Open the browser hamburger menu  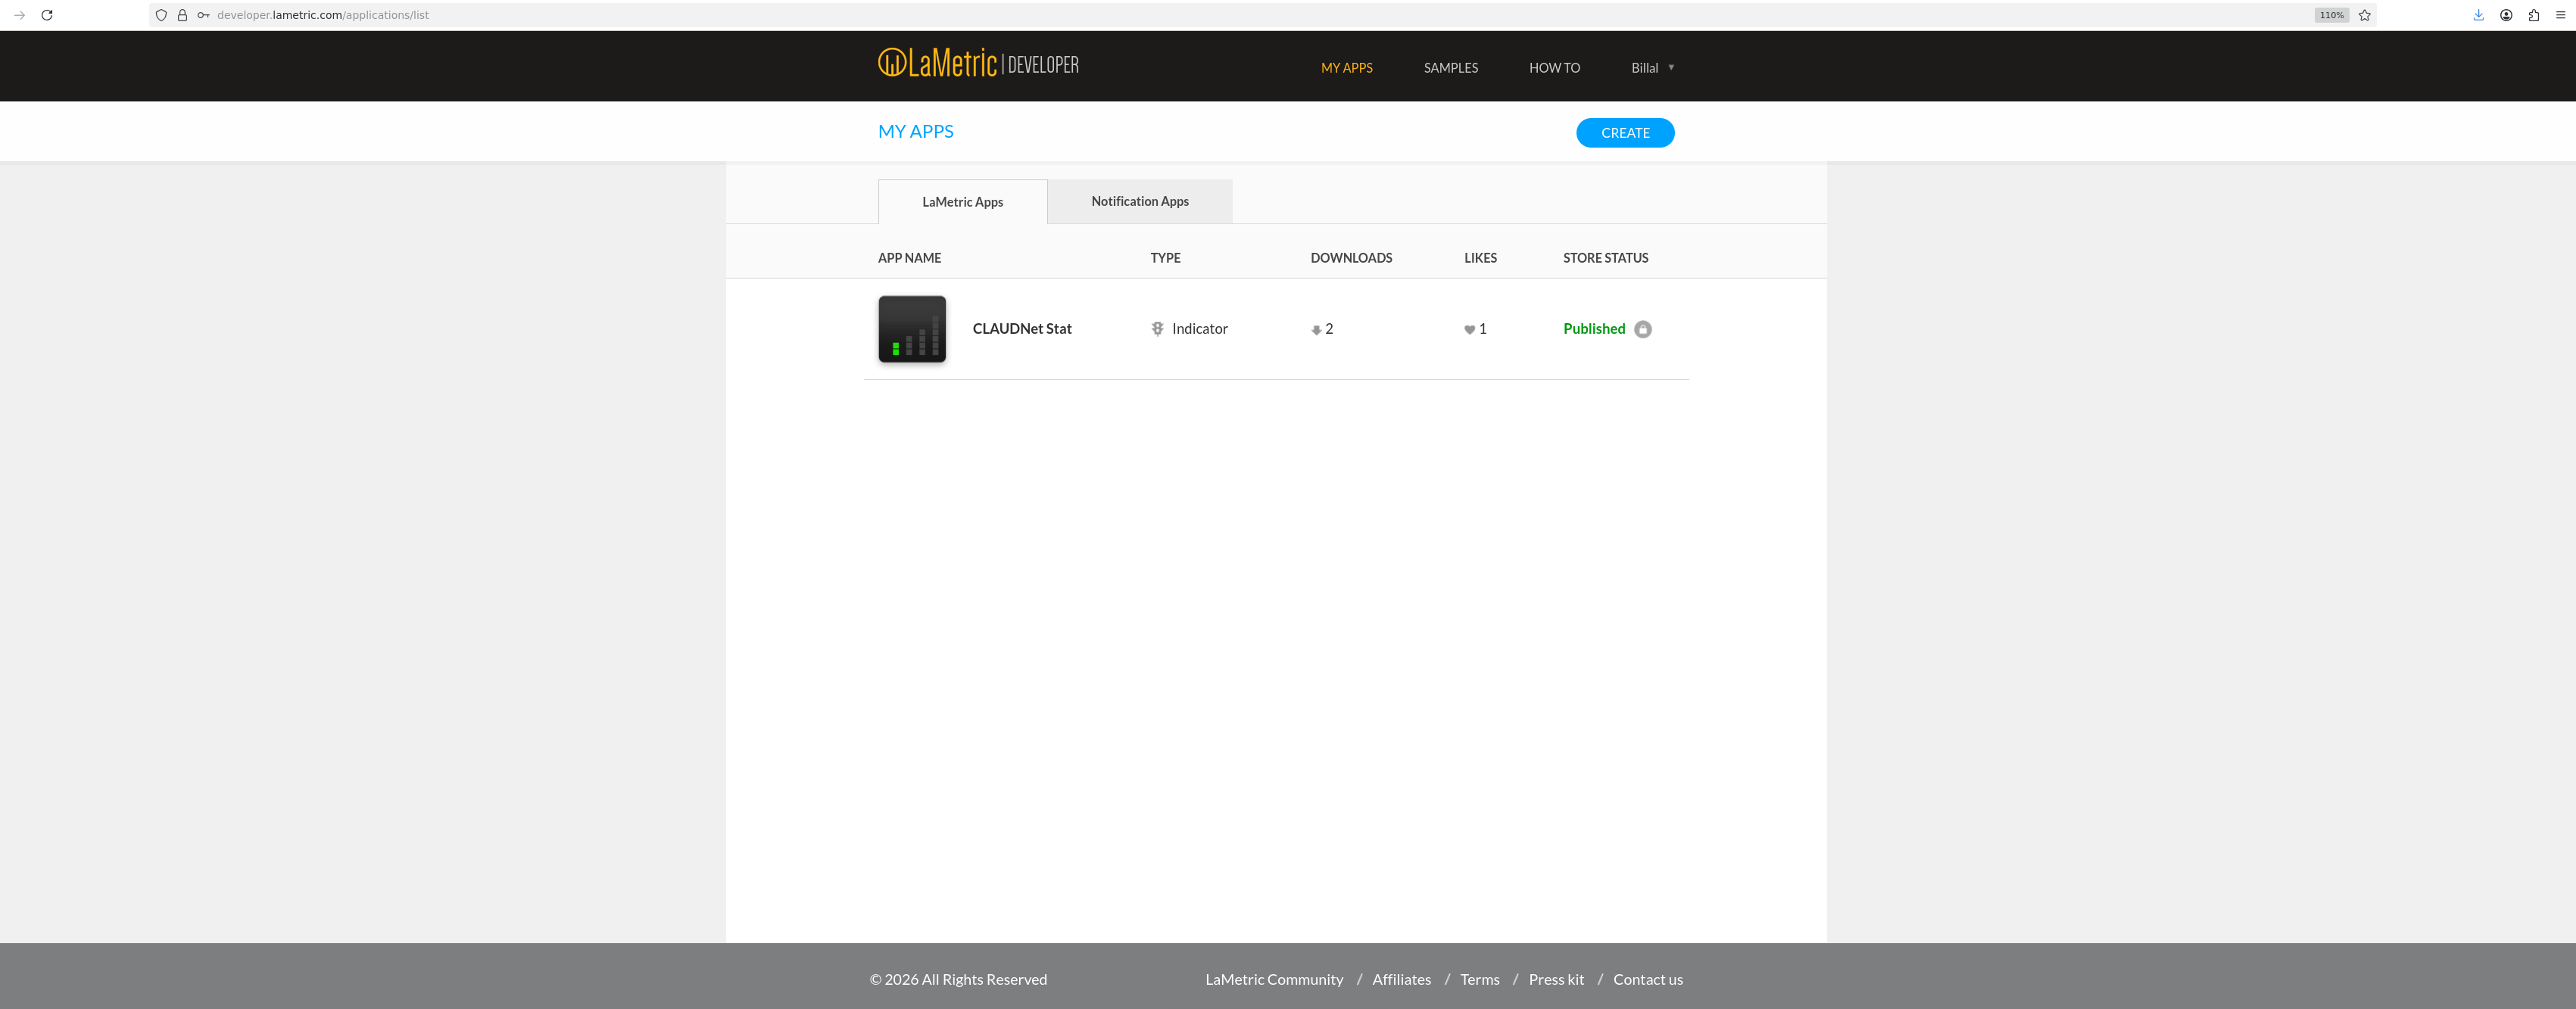tap(2560, 15)
